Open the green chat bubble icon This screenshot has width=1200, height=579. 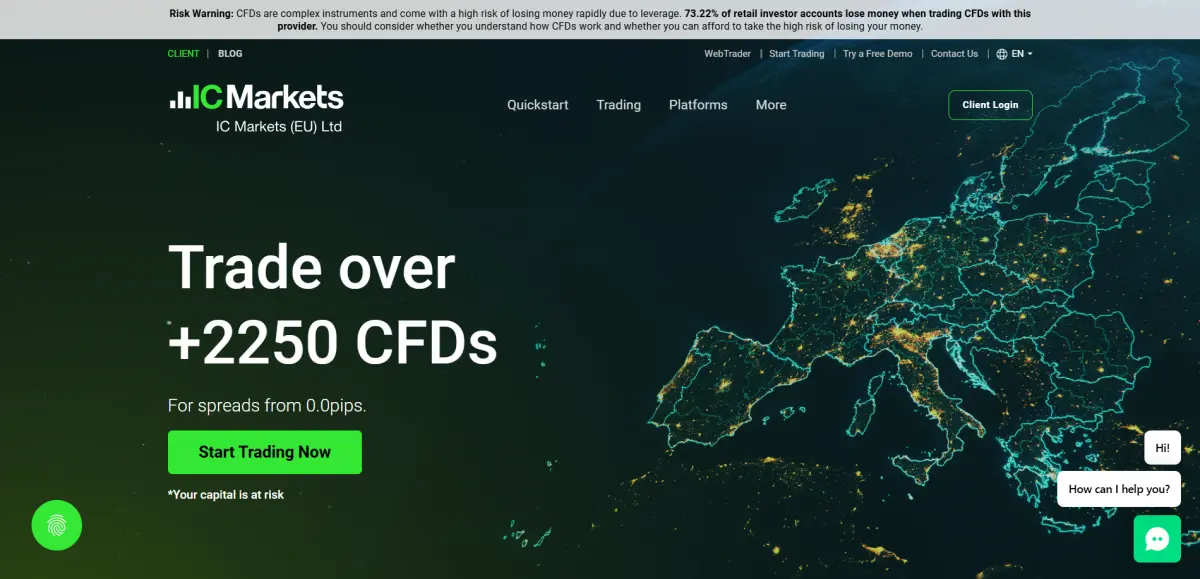coord(1157,539)
